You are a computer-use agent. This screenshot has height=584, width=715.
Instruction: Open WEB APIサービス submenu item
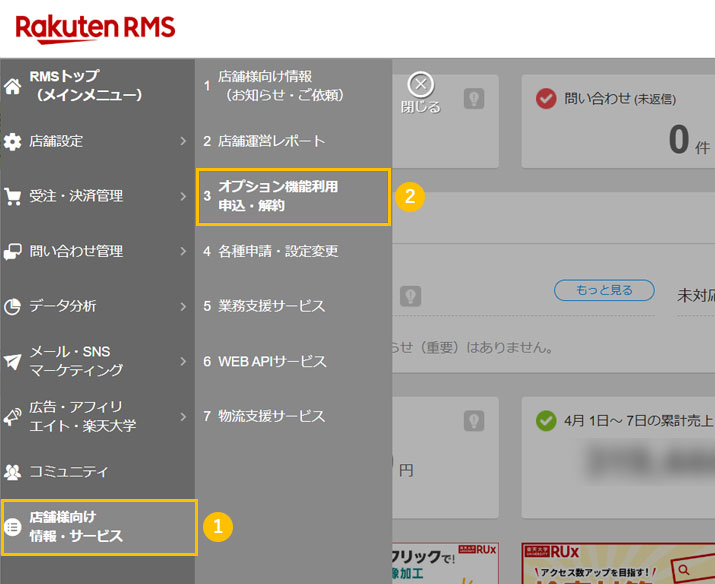click(x=272, y=361)
